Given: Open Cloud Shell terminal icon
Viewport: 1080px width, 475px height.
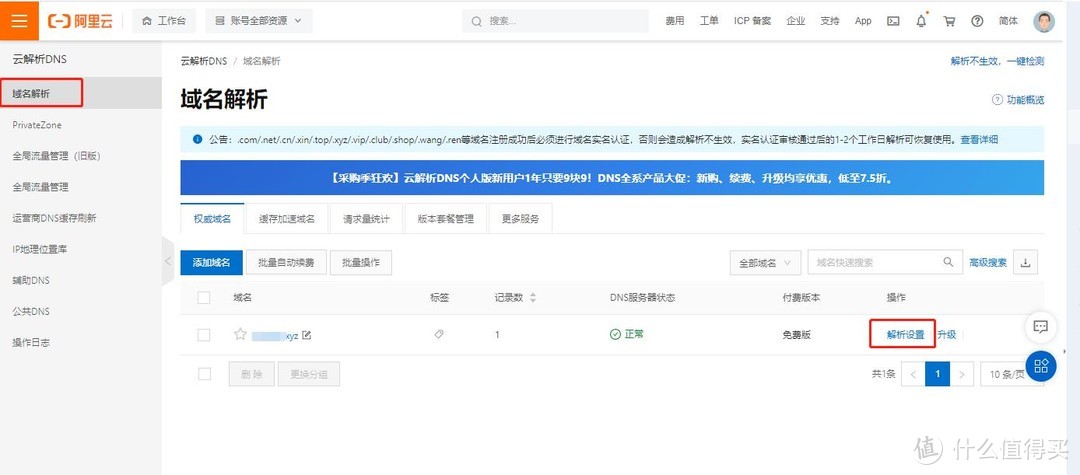Looking at the screenshot, I should 893,21.
